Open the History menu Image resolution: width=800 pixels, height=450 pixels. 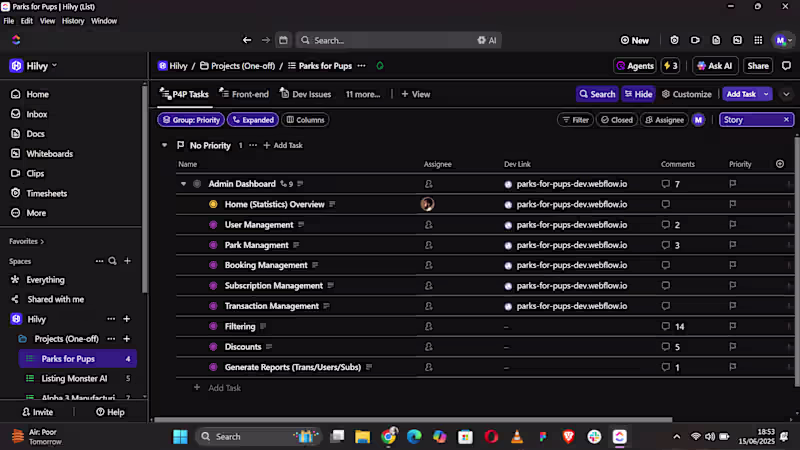[73, 21]
